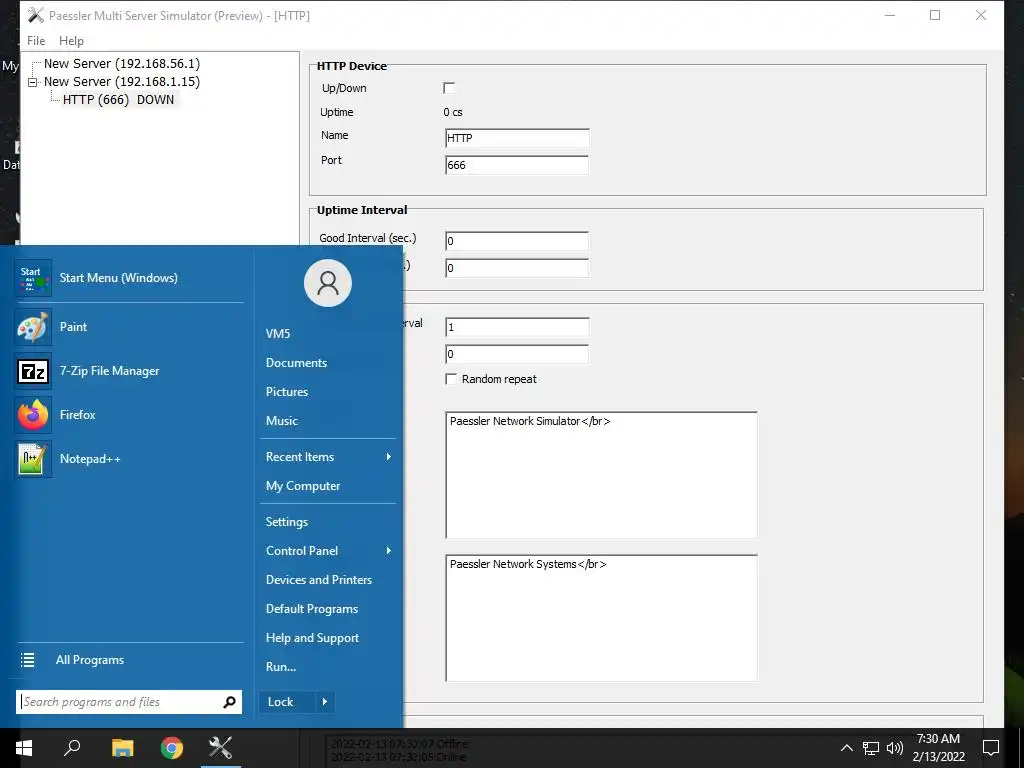The width and height of the screenshot is (1024, 768).
Task: Launch Firefox from start menu list
Action: click(x=33, y=415)
